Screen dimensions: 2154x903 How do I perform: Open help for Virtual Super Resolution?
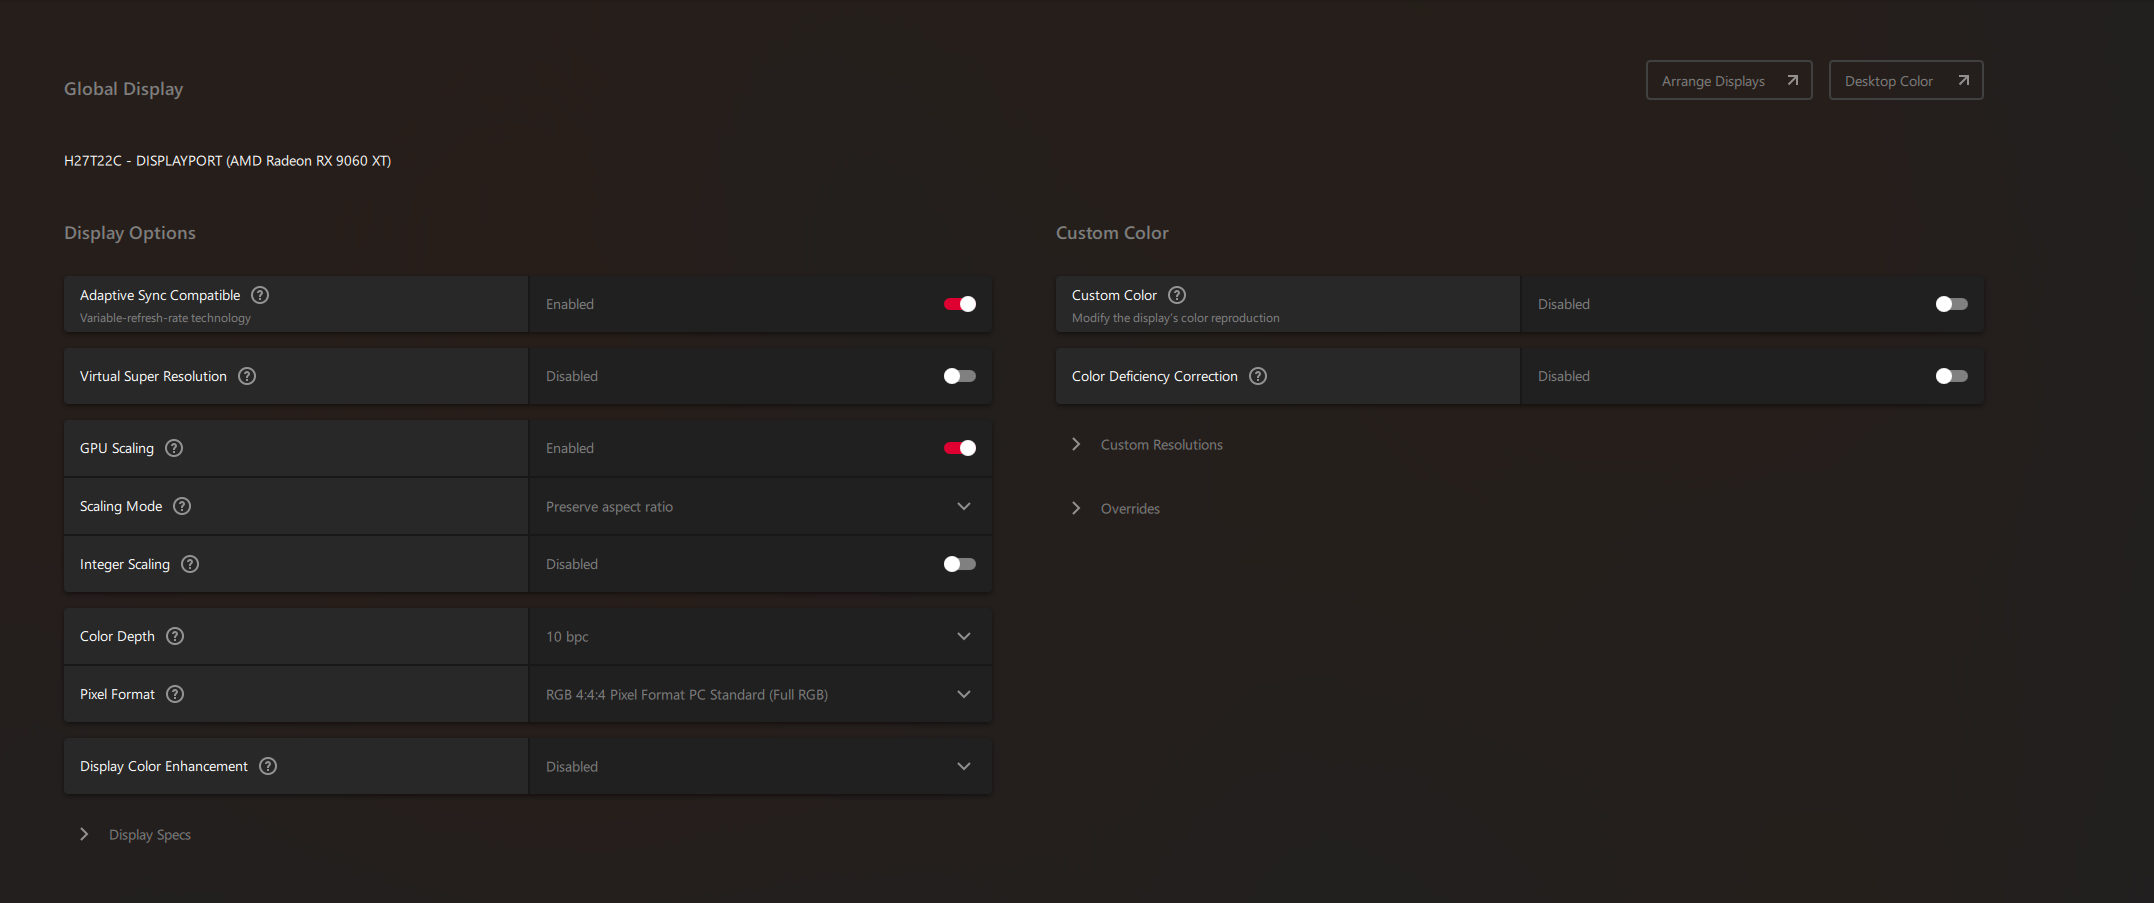[247, 376]
